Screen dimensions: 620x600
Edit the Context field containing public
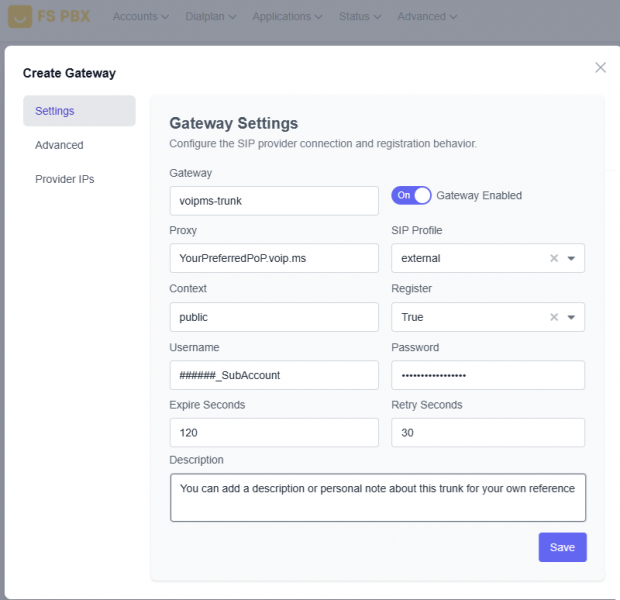point(274,317)
